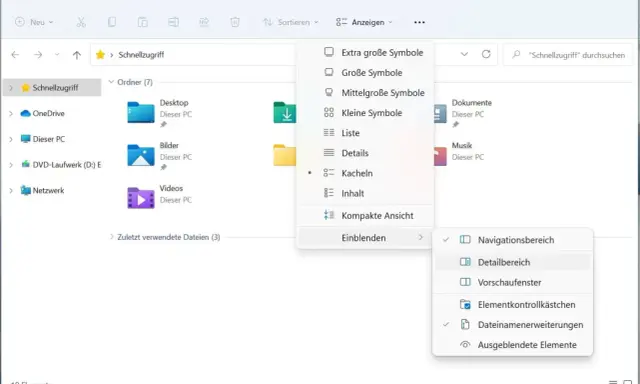
Task: Click the OneDrive cloud icon in sidebar
Action: 26,113
